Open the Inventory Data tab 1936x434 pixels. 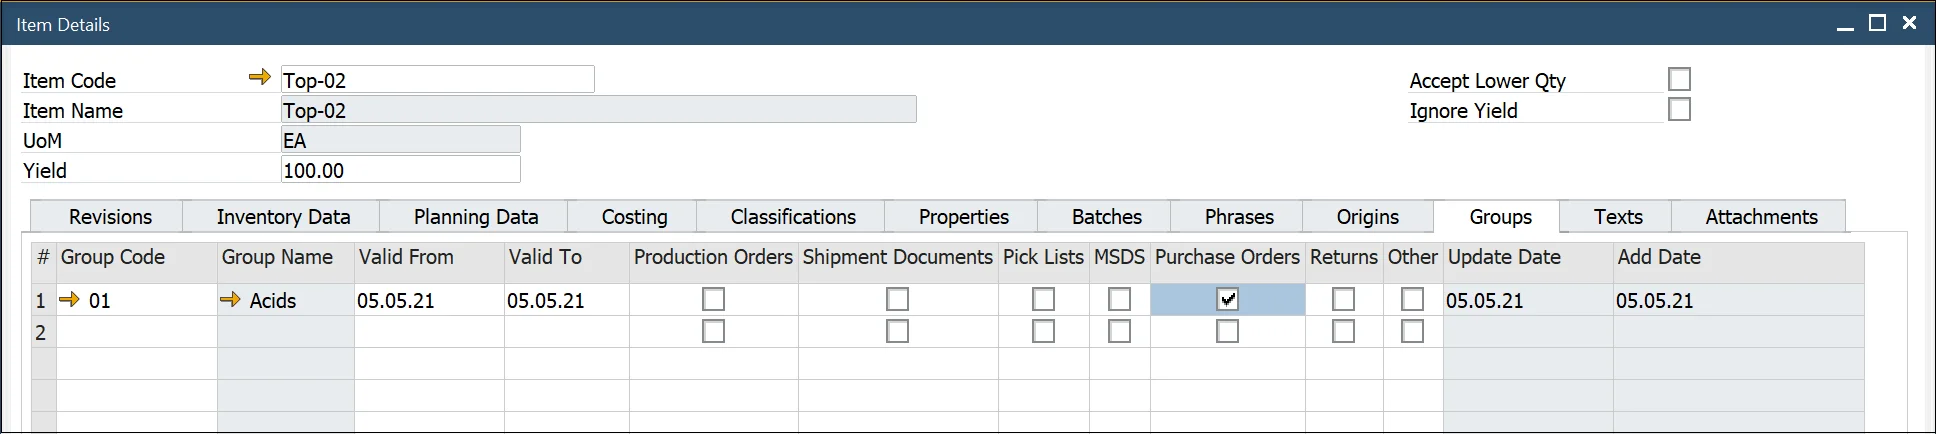point(283,217)
